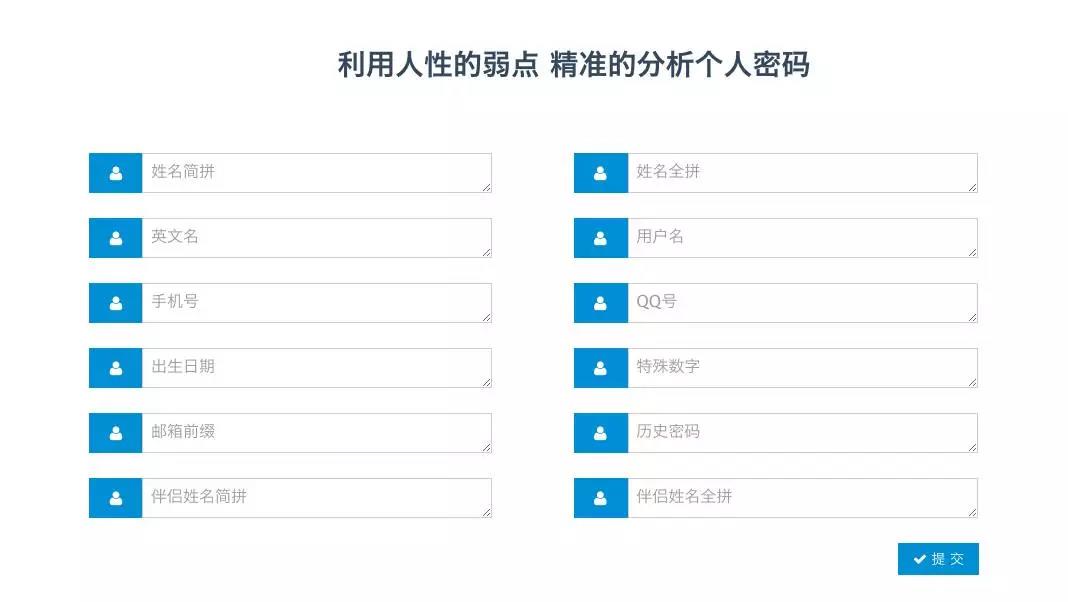Click user icon beside 历史密码 field

click(600, 433)
